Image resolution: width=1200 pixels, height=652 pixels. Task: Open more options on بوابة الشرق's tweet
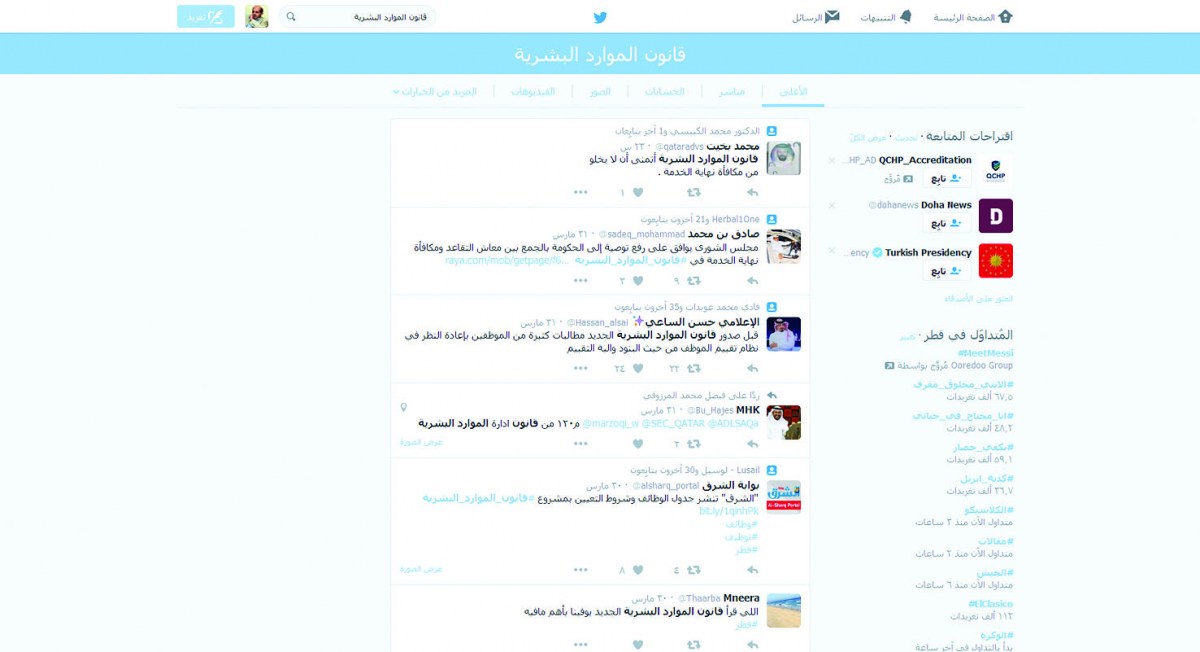pos(581,570)
